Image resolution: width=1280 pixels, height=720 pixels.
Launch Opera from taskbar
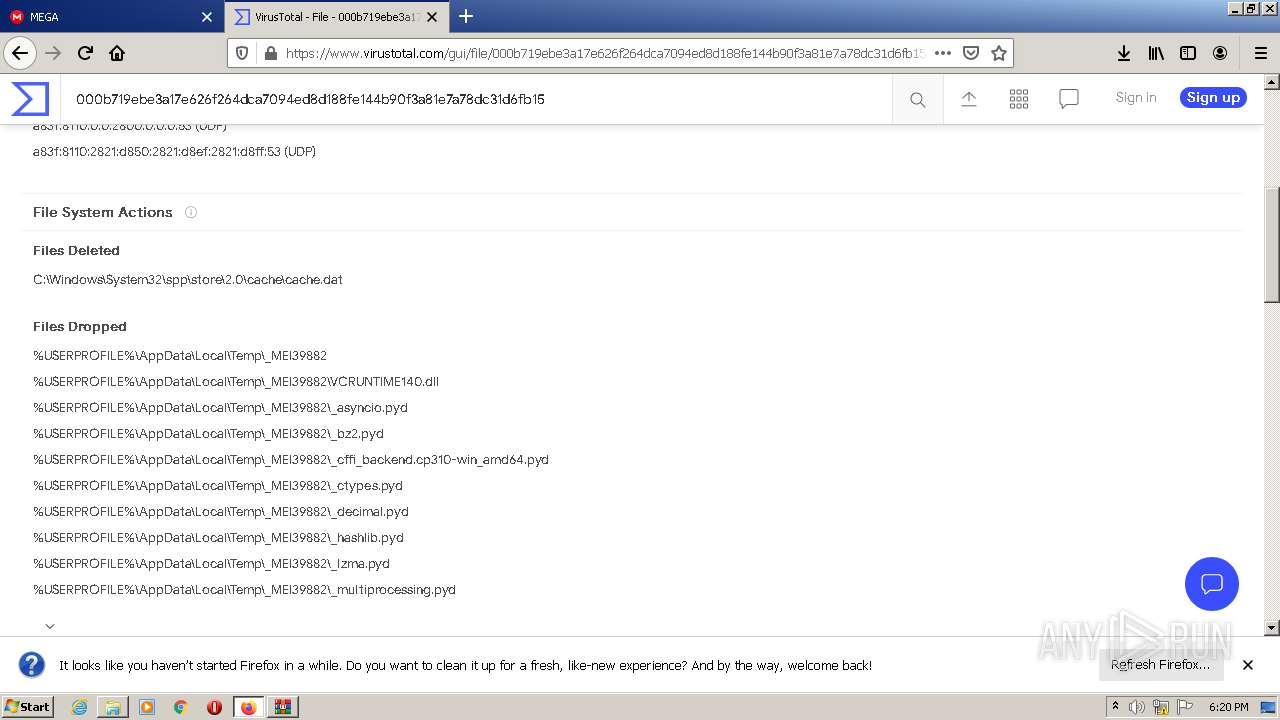click(214, 707)
